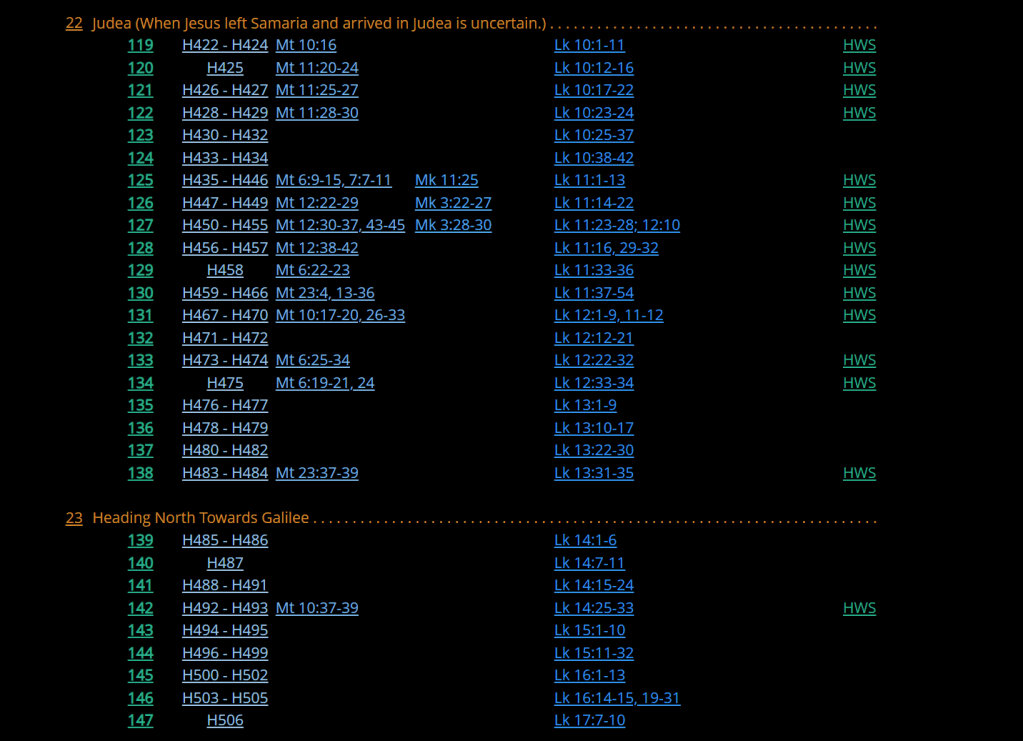This screenshot has width=1023, height=741.
Task: Click Mt 23:4, 13-36 link
Action: tap(325, 293)
